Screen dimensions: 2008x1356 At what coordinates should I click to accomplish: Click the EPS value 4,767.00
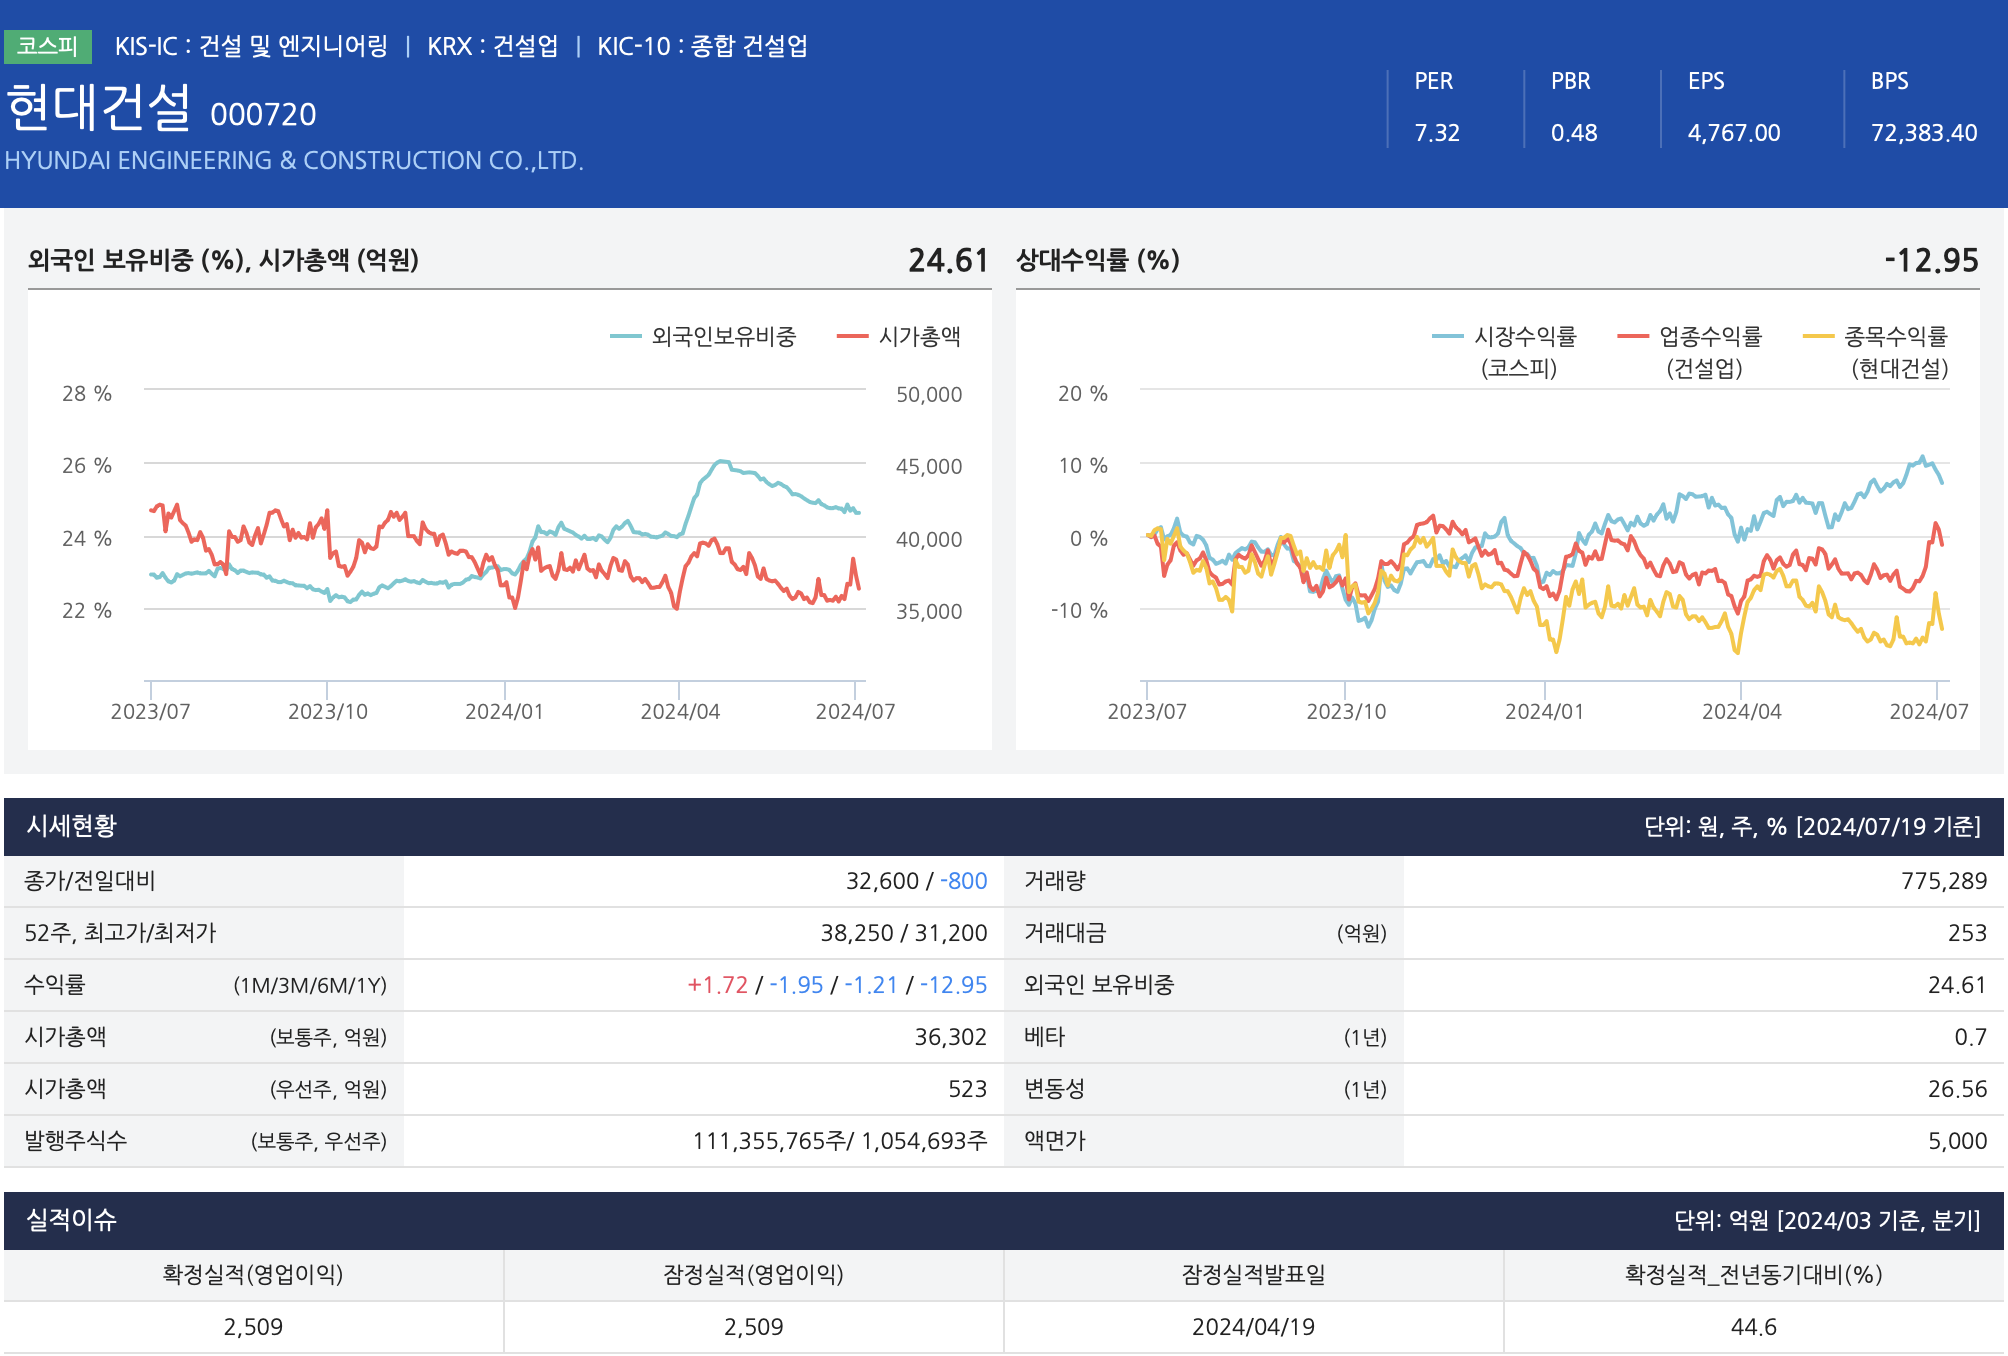click(1734, 133)
